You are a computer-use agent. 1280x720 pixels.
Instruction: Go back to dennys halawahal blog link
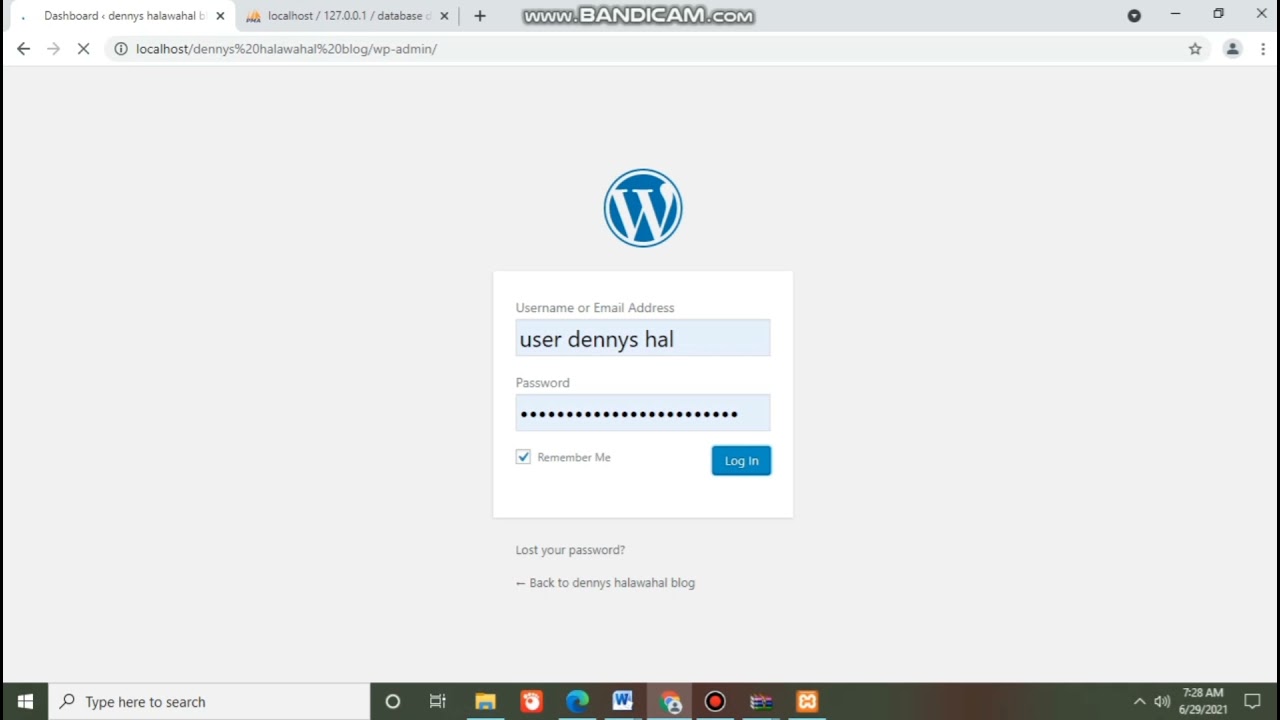click(x=605, y=583)
